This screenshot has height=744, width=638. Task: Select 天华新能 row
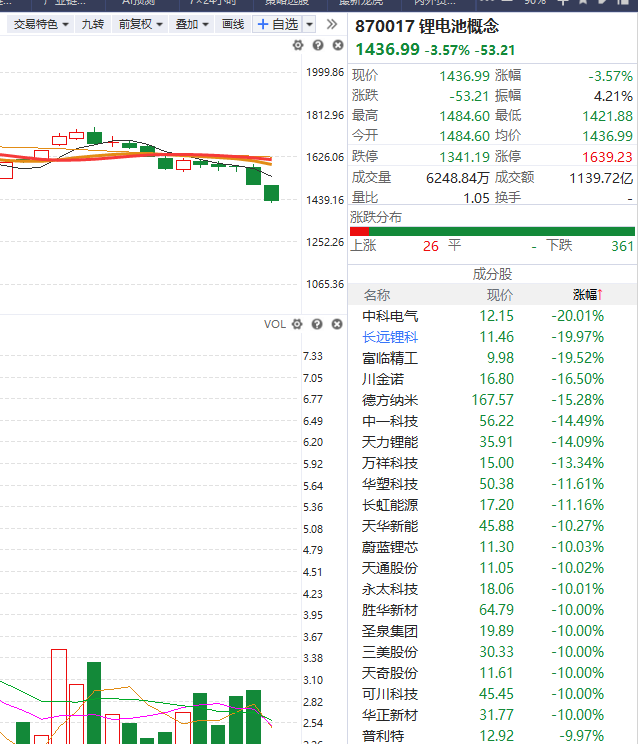click(x=492, y=526)
